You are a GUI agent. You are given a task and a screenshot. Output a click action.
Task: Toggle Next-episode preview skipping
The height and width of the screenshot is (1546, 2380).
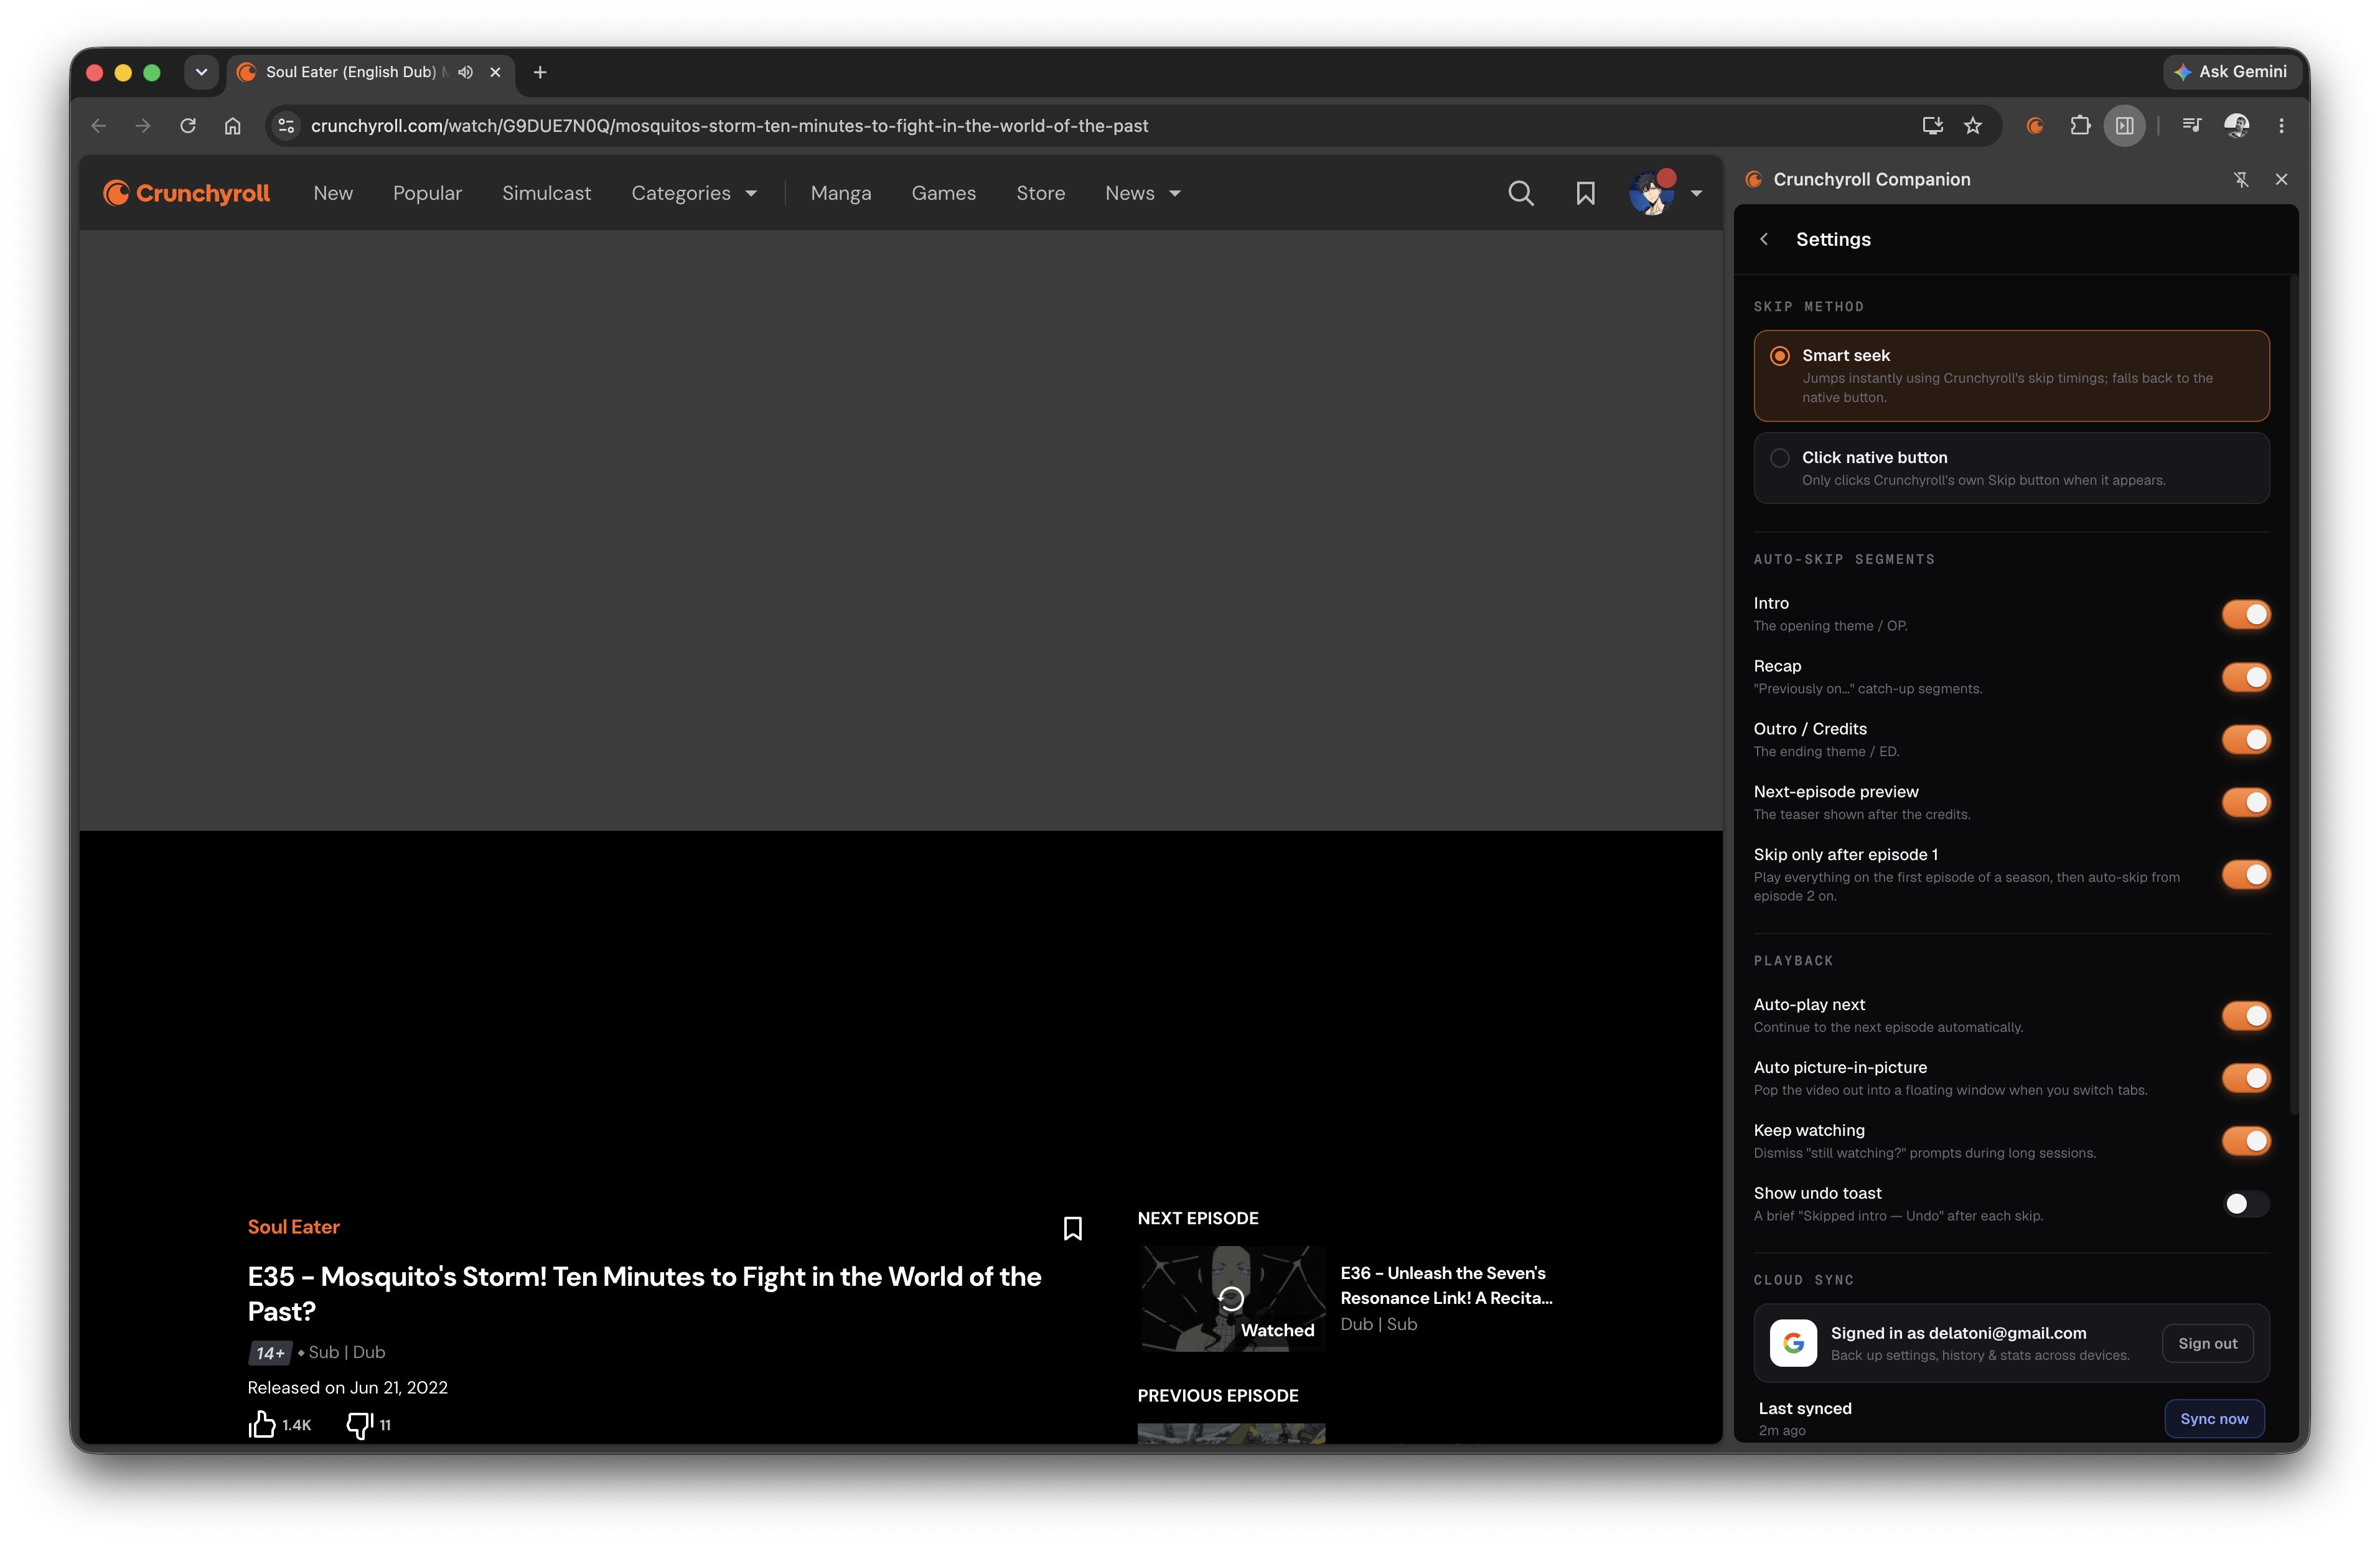tap(2246, 803)
